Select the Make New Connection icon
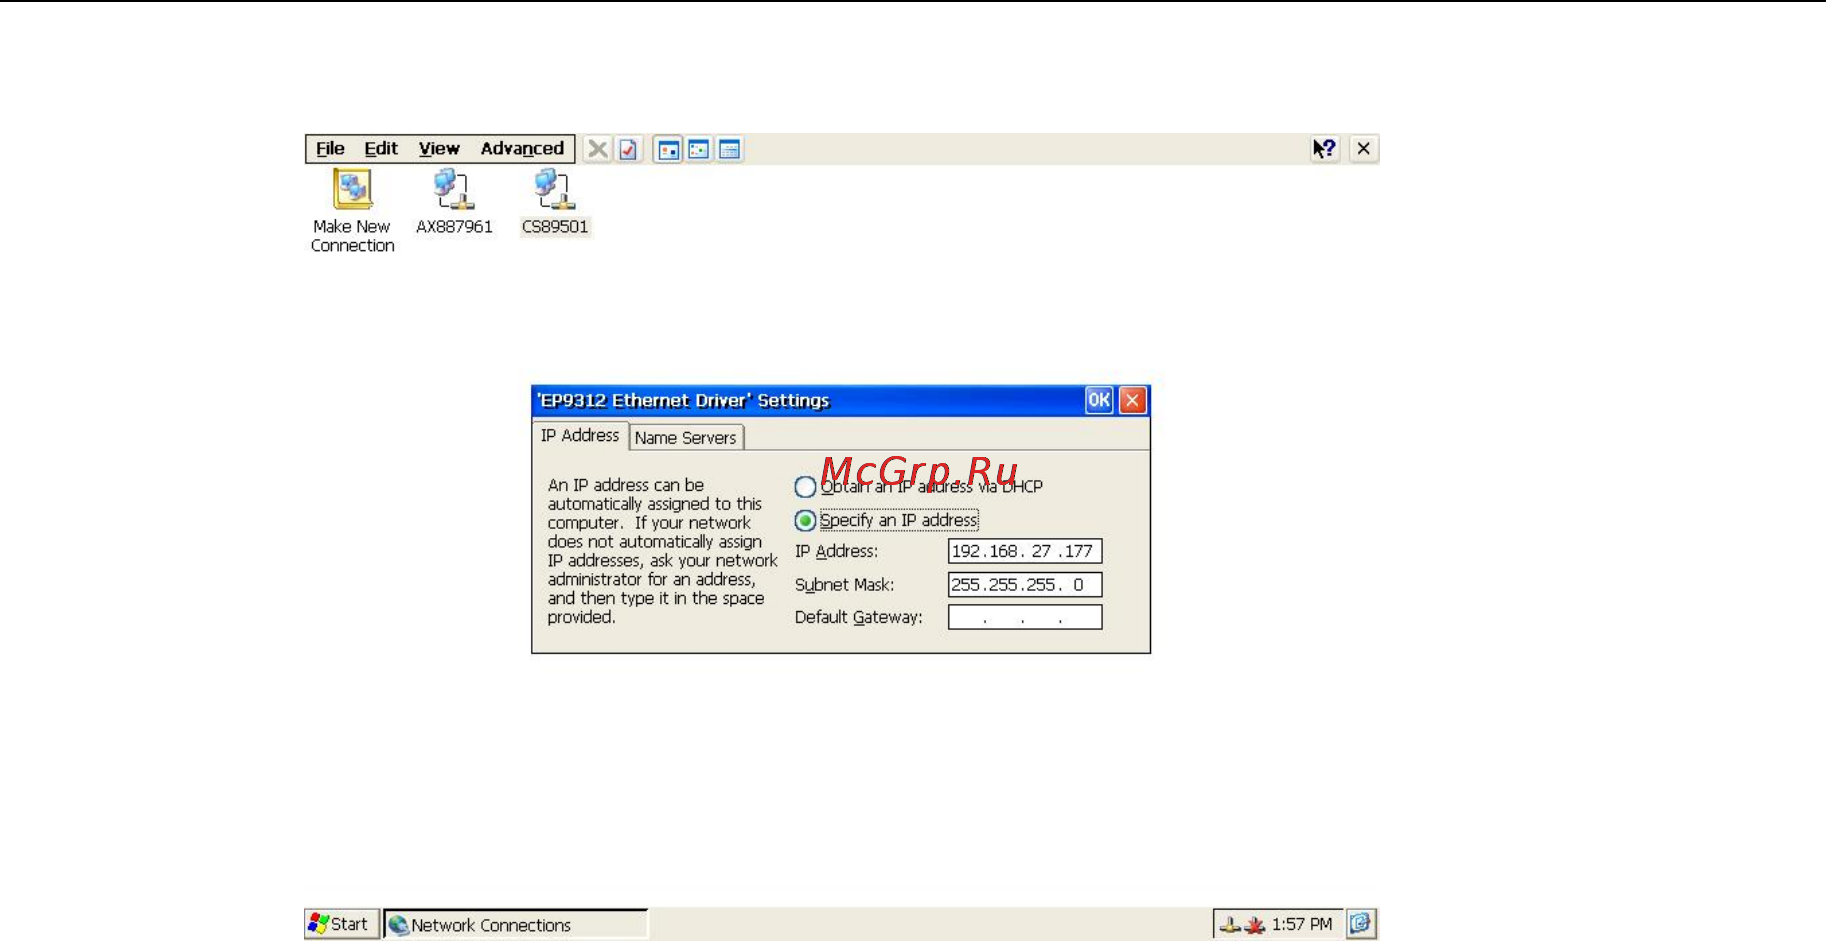Image resolution: width=1826 pixels, height=941 pixels. click(352, 211)
